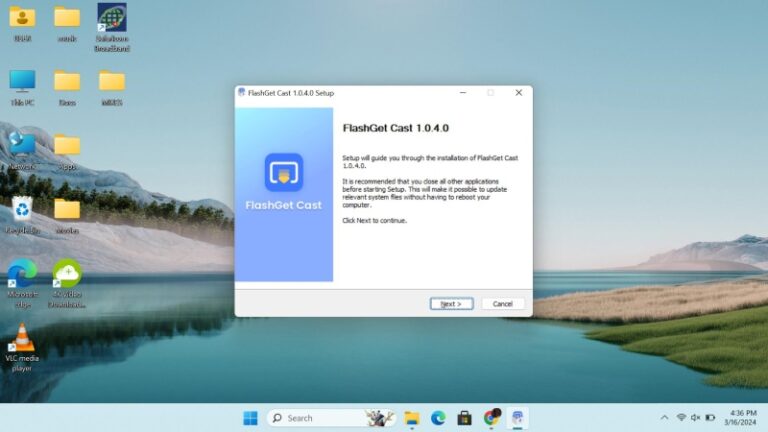This screenshot has height=432, width=768.
Task: Open File Explorer from the taskbar
Action: [411, 418]
